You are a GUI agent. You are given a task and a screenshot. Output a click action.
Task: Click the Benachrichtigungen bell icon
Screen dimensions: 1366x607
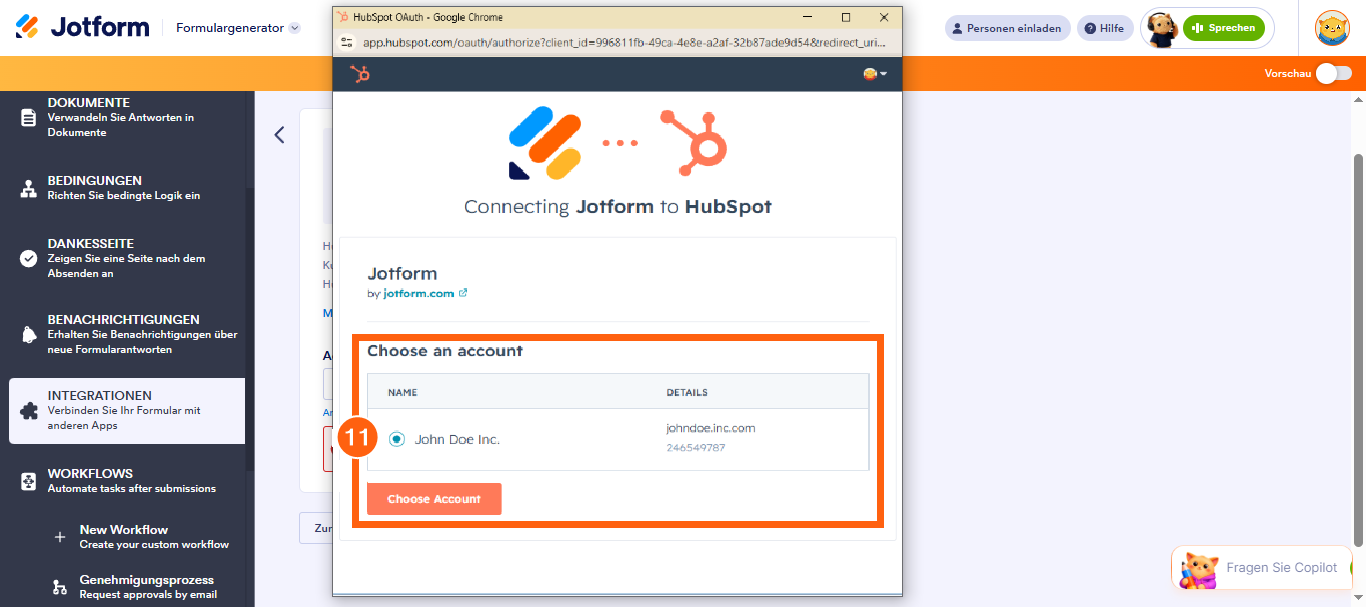click(28, 334)
